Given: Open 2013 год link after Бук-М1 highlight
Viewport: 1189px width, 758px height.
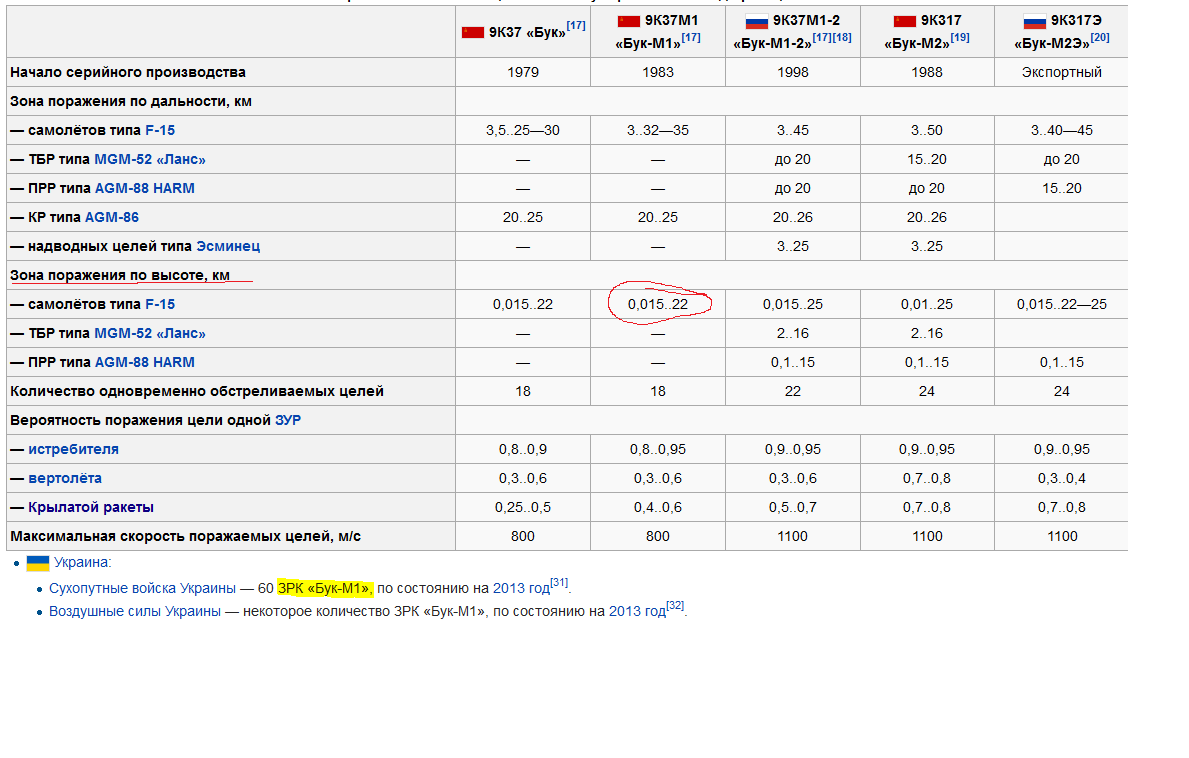Looking at the screenshot, I should [521, 588].
